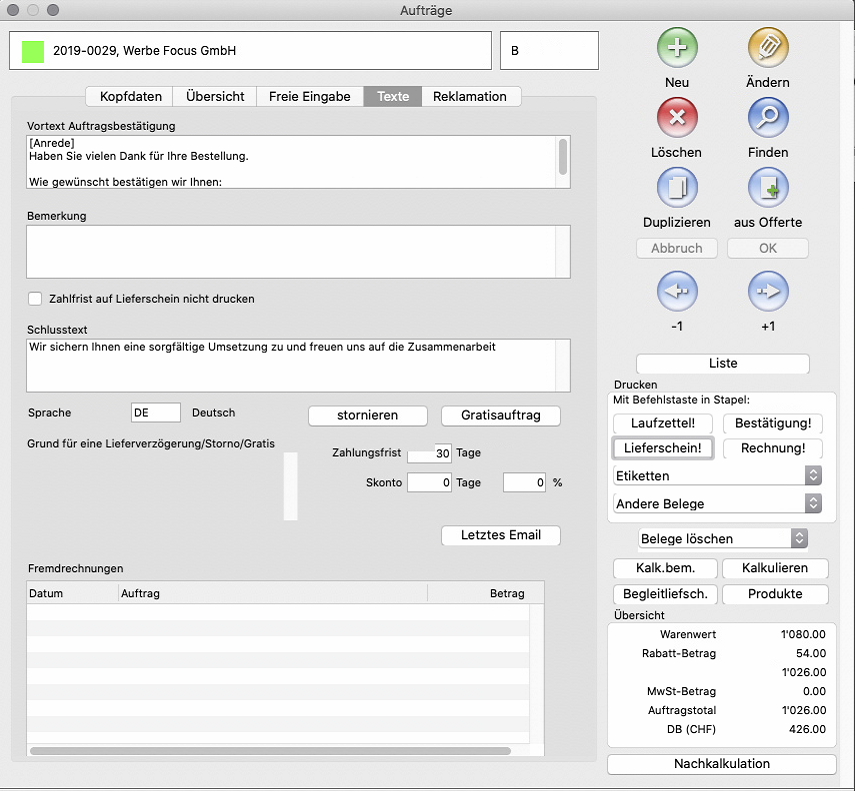The image size is (855, 791).
Task: Open the Finden magnifier icon
Action: click(x=768, y=118)
